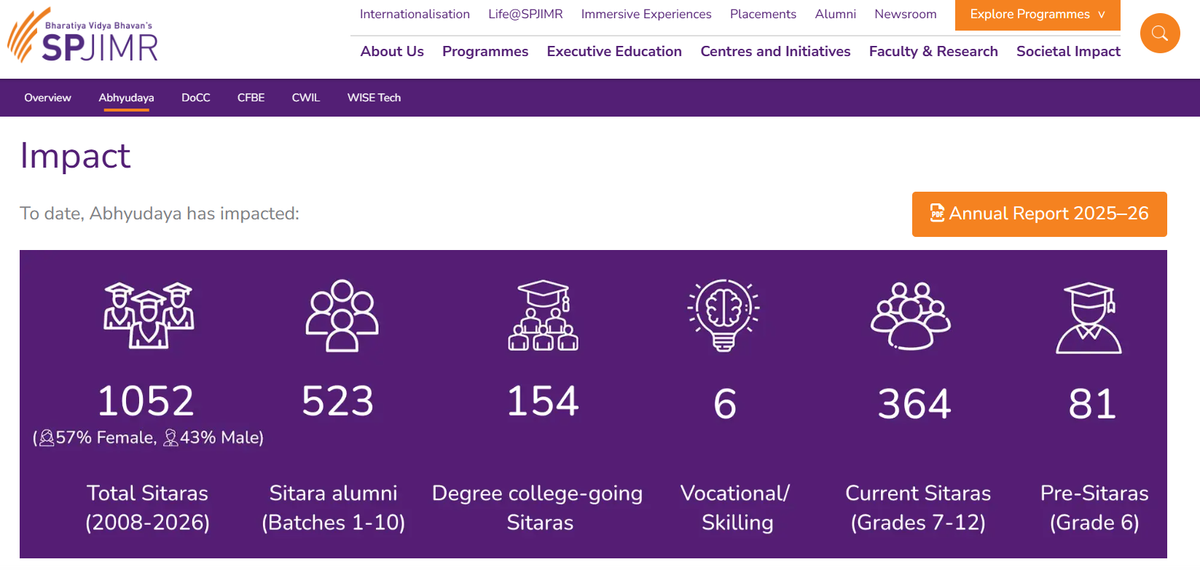Click 'Degree college-going Sitaras' label
This screenshot has height=570, width=1200.
pyautogui.click(x=538, y=508)
